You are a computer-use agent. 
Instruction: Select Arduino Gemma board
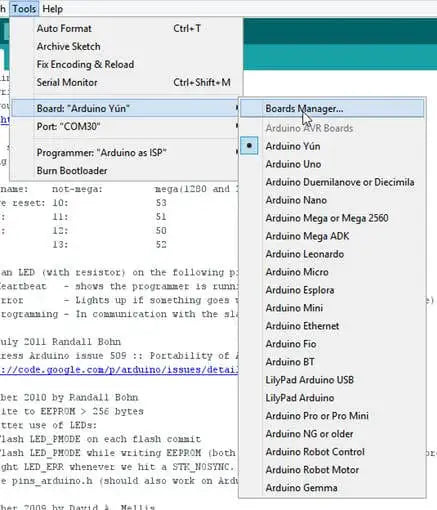332,488
